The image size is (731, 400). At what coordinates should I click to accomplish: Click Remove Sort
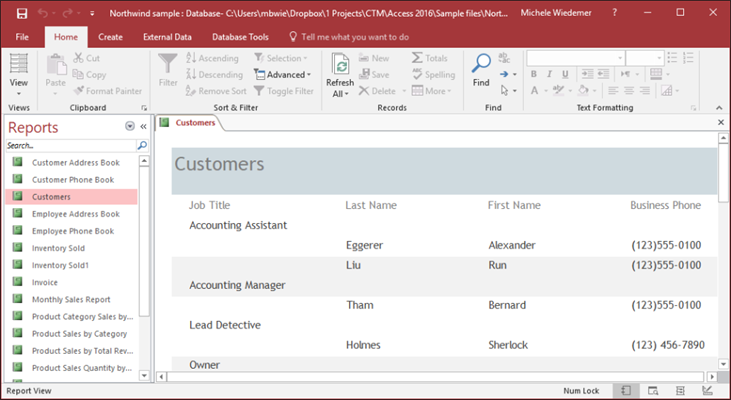tap(216, 91)
